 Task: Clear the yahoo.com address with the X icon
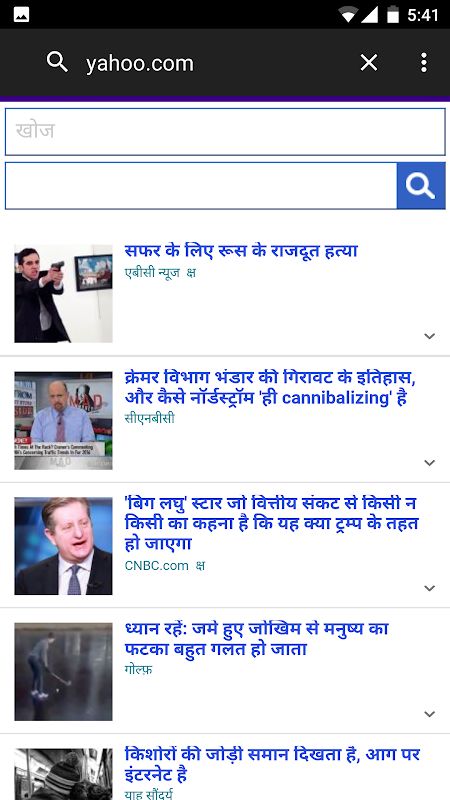pyautogui.click(x=368, y=63)
